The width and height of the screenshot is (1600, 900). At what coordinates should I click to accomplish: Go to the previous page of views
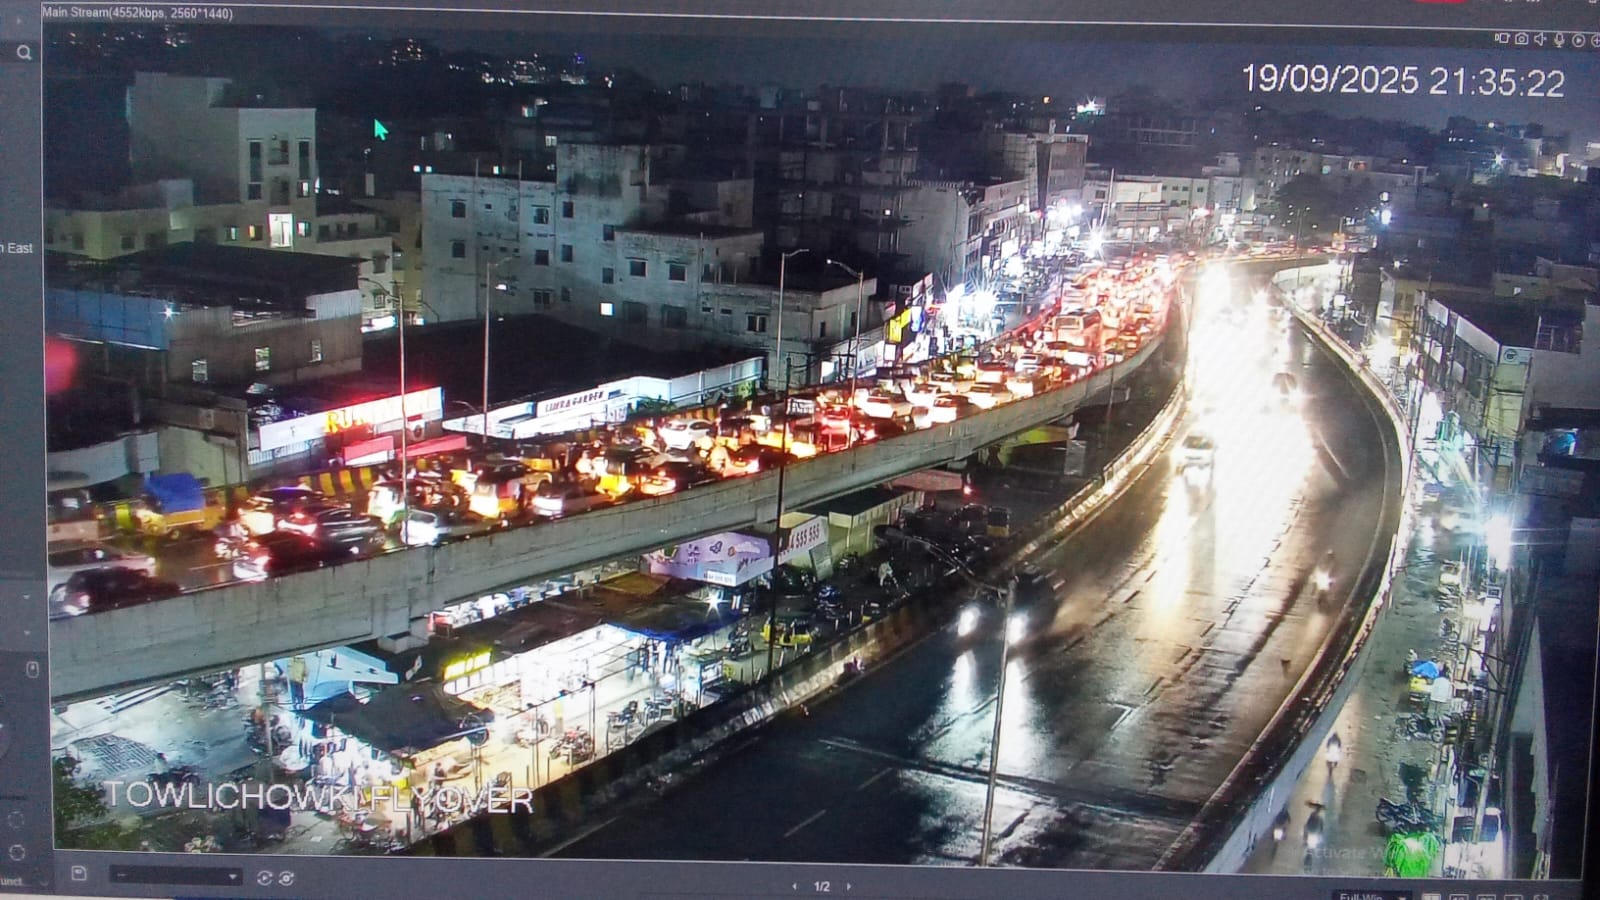(794, 886)
